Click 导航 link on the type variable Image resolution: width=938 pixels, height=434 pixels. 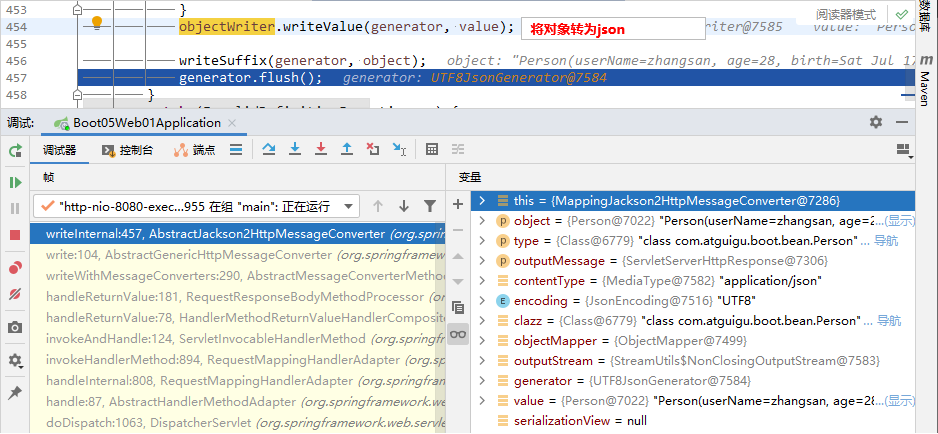[886, 241]
